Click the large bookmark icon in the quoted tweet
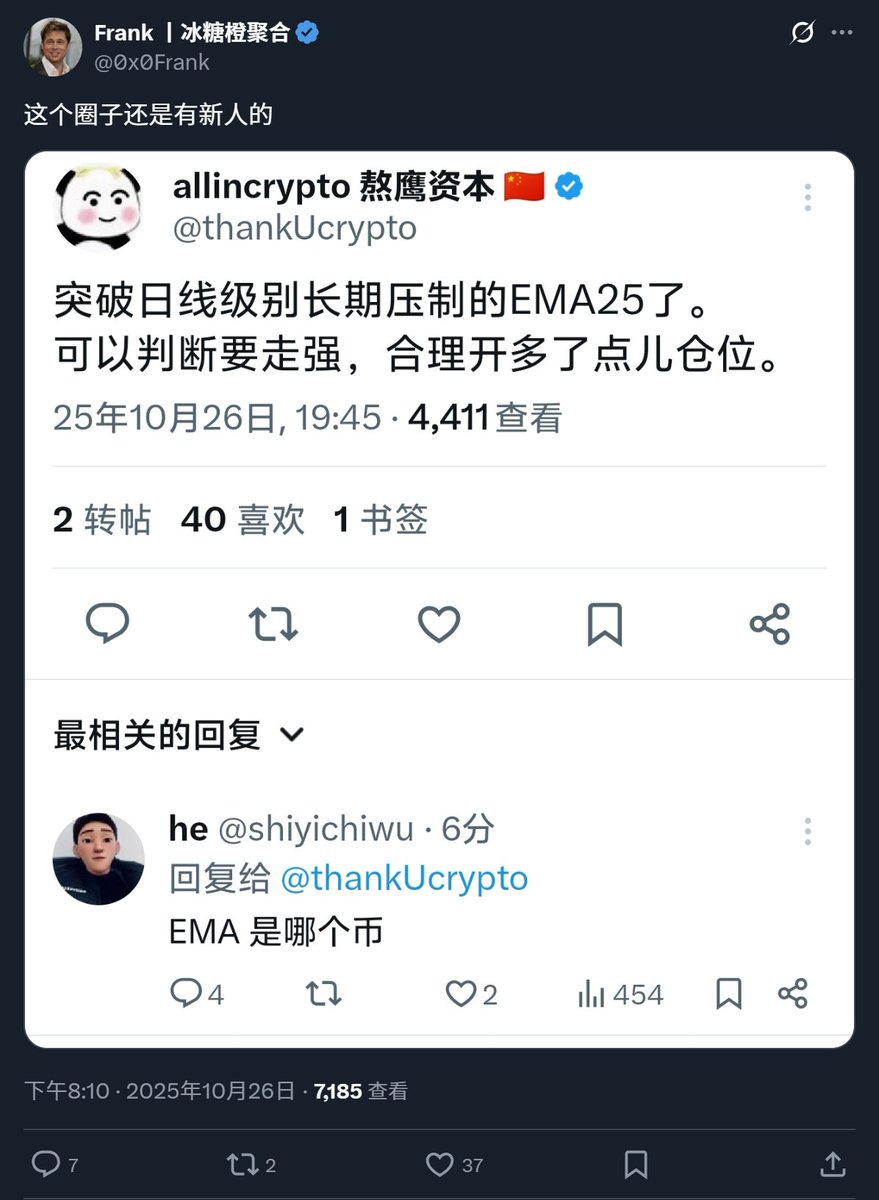Viewport: 879px width, 1200px height. pyautogui.click(x=604, y=624)
